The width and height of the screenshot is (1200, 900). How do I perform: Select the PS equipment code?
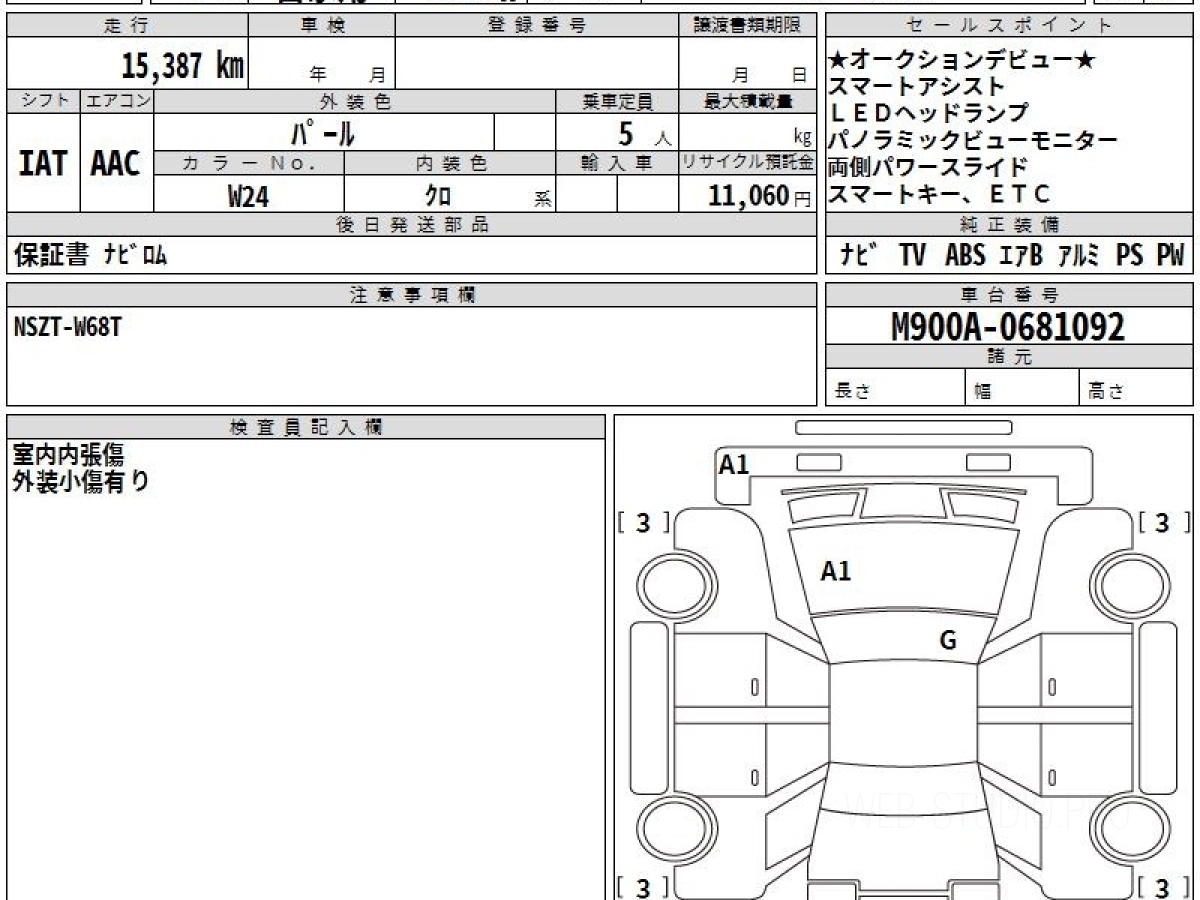coord(1130,256)
